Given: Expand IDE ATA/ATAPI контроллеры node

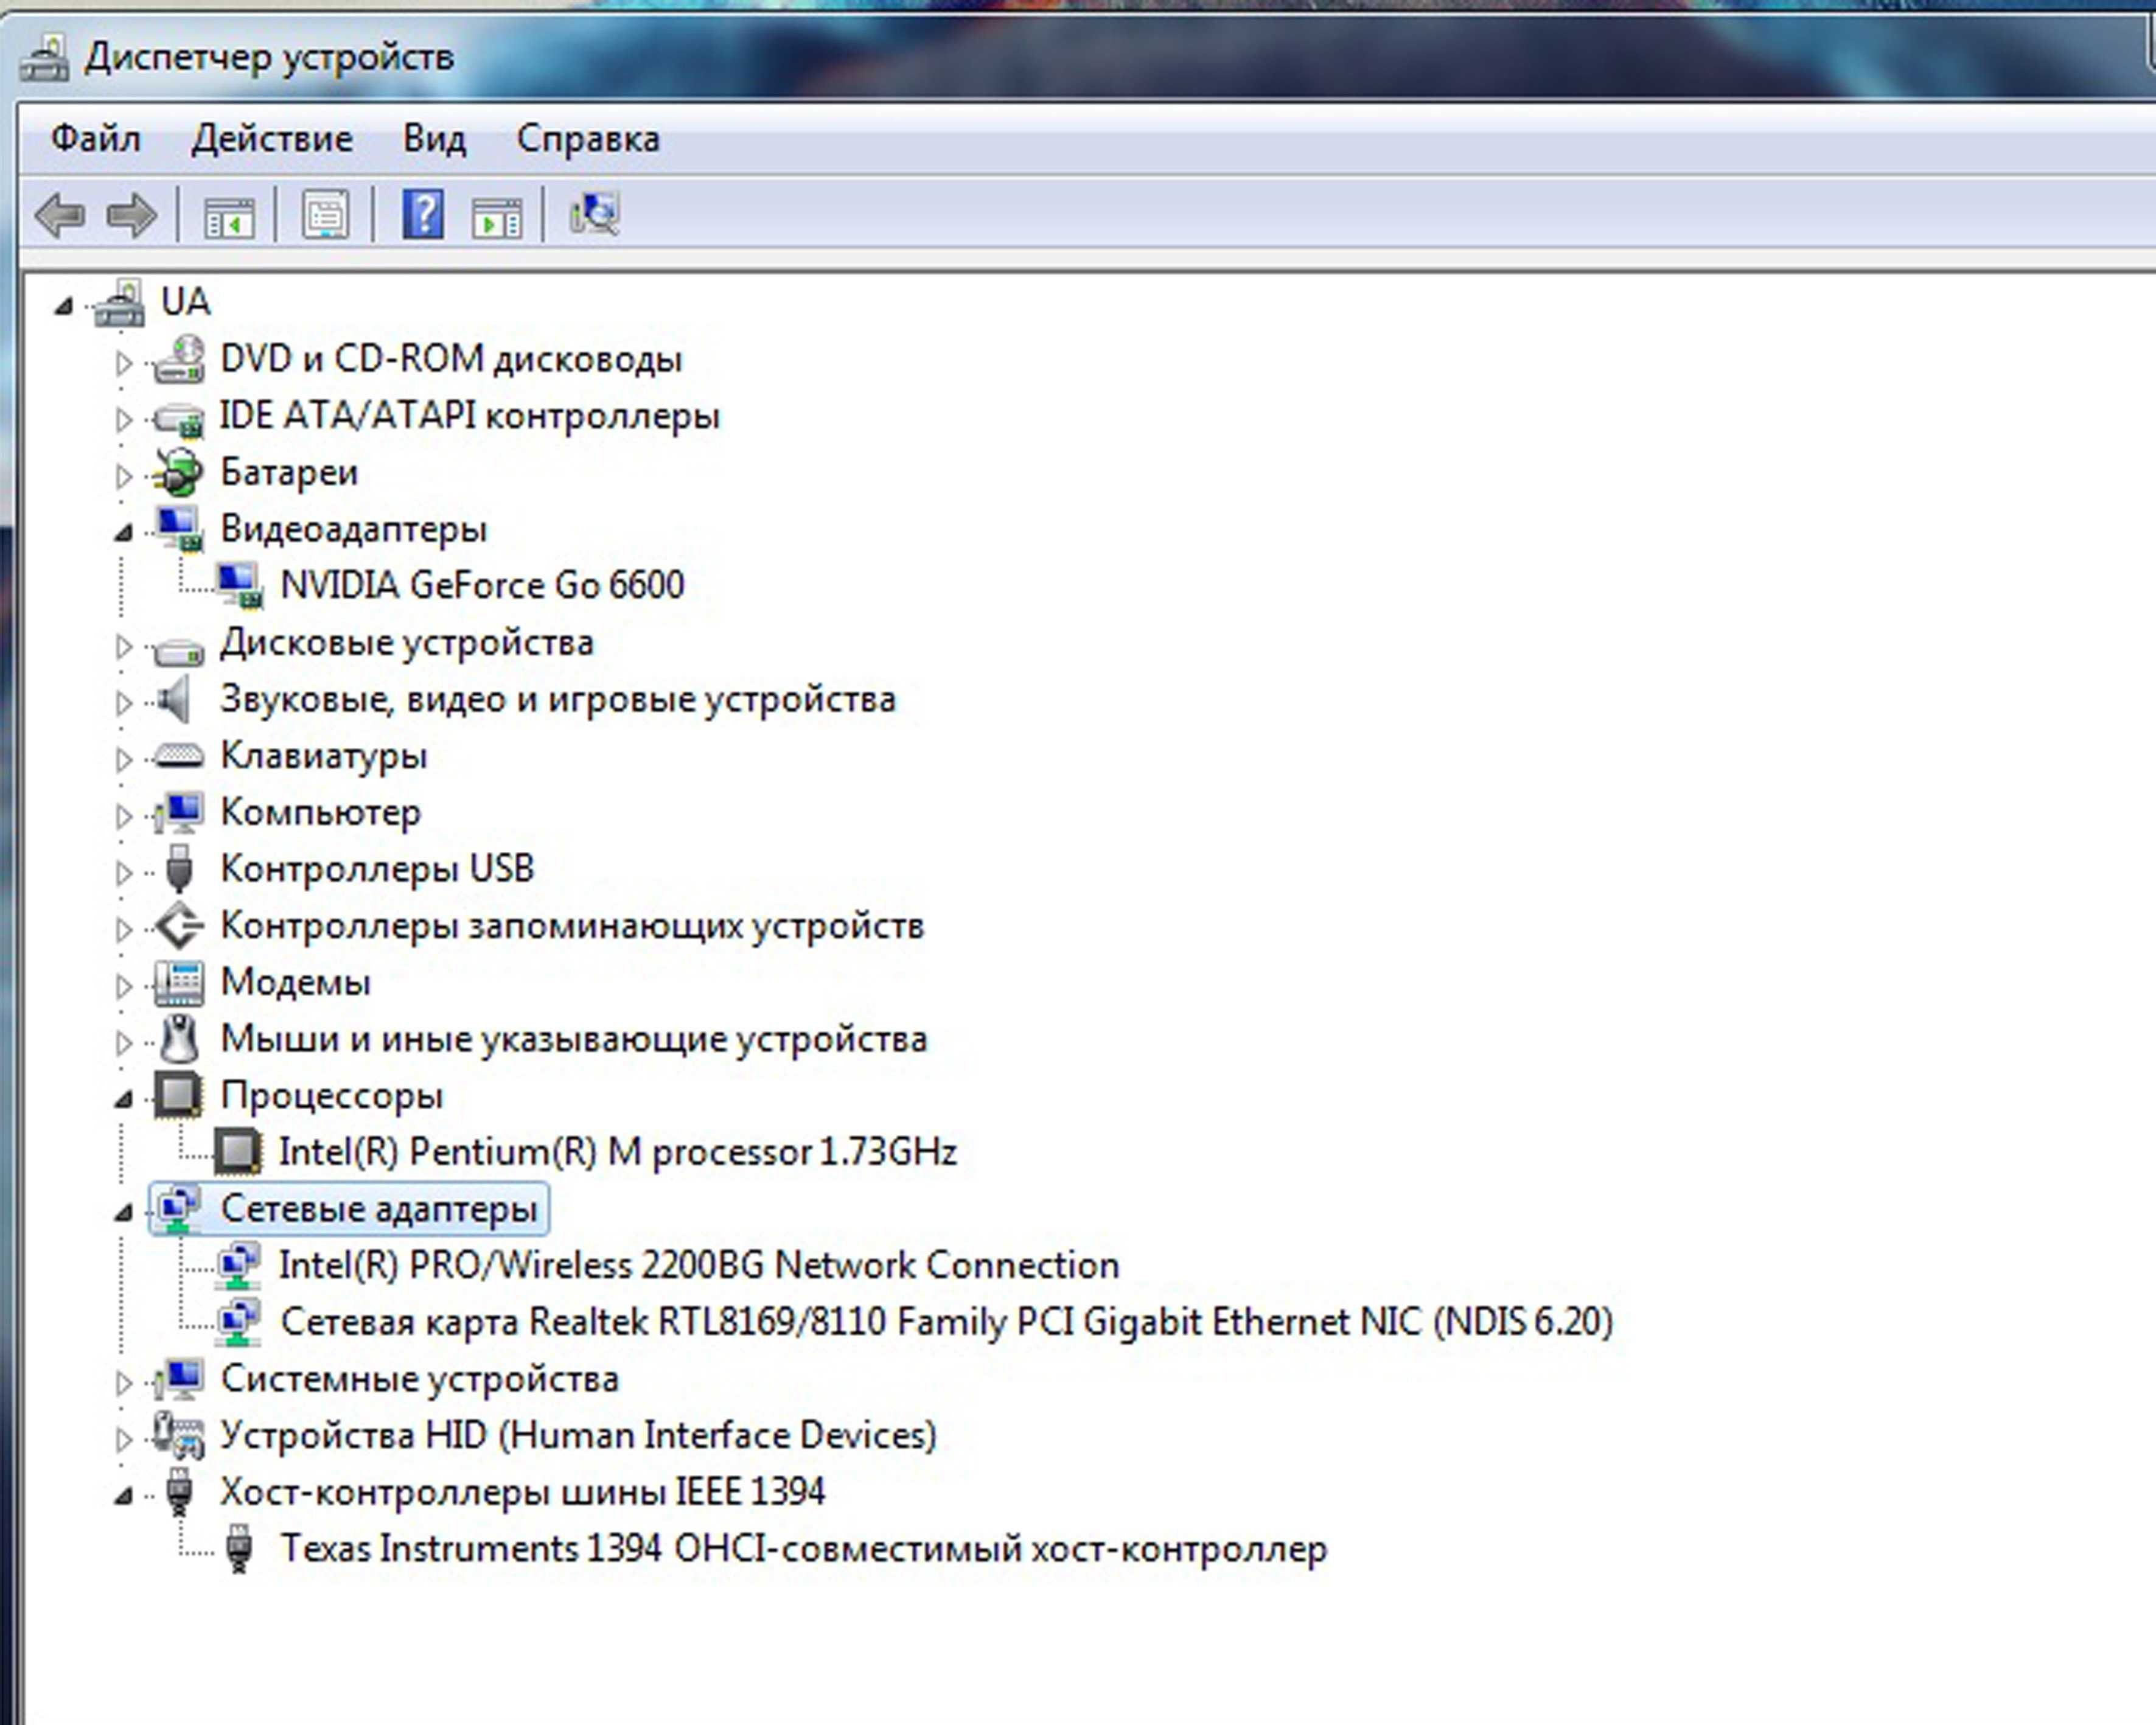Looking at the screenshot, I should (123, 419).
